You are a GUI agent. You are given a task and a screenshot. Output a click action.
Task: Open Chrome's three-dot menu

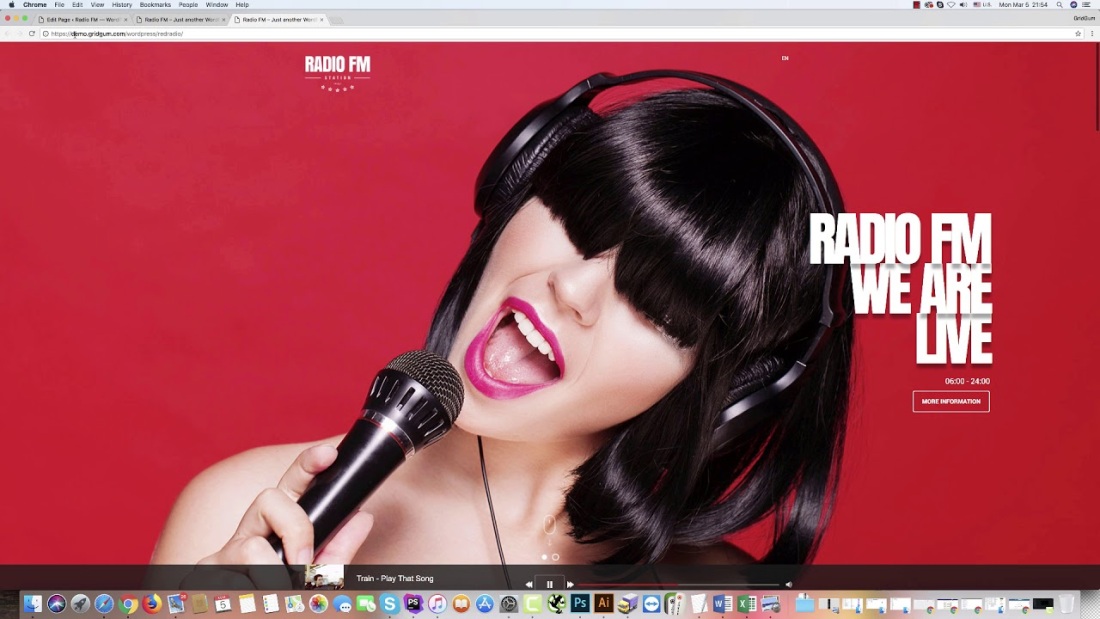[1091, 33]
